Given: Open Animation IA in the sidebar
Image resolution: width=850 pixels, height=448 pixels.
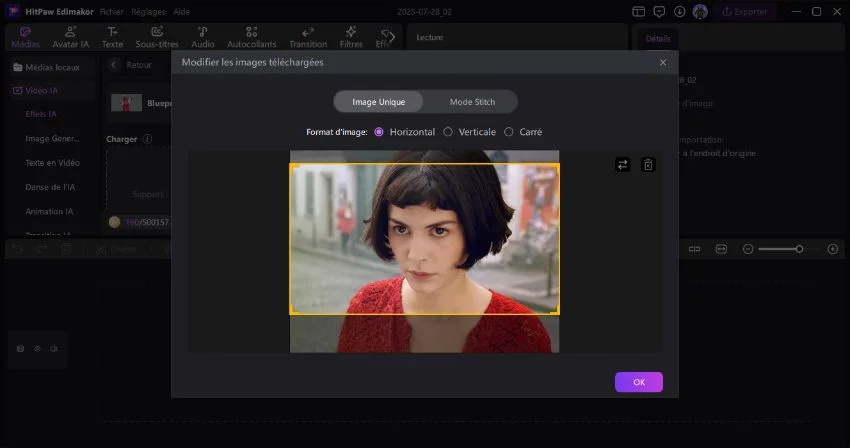Looking at the screenshot, I should point(49,212).
